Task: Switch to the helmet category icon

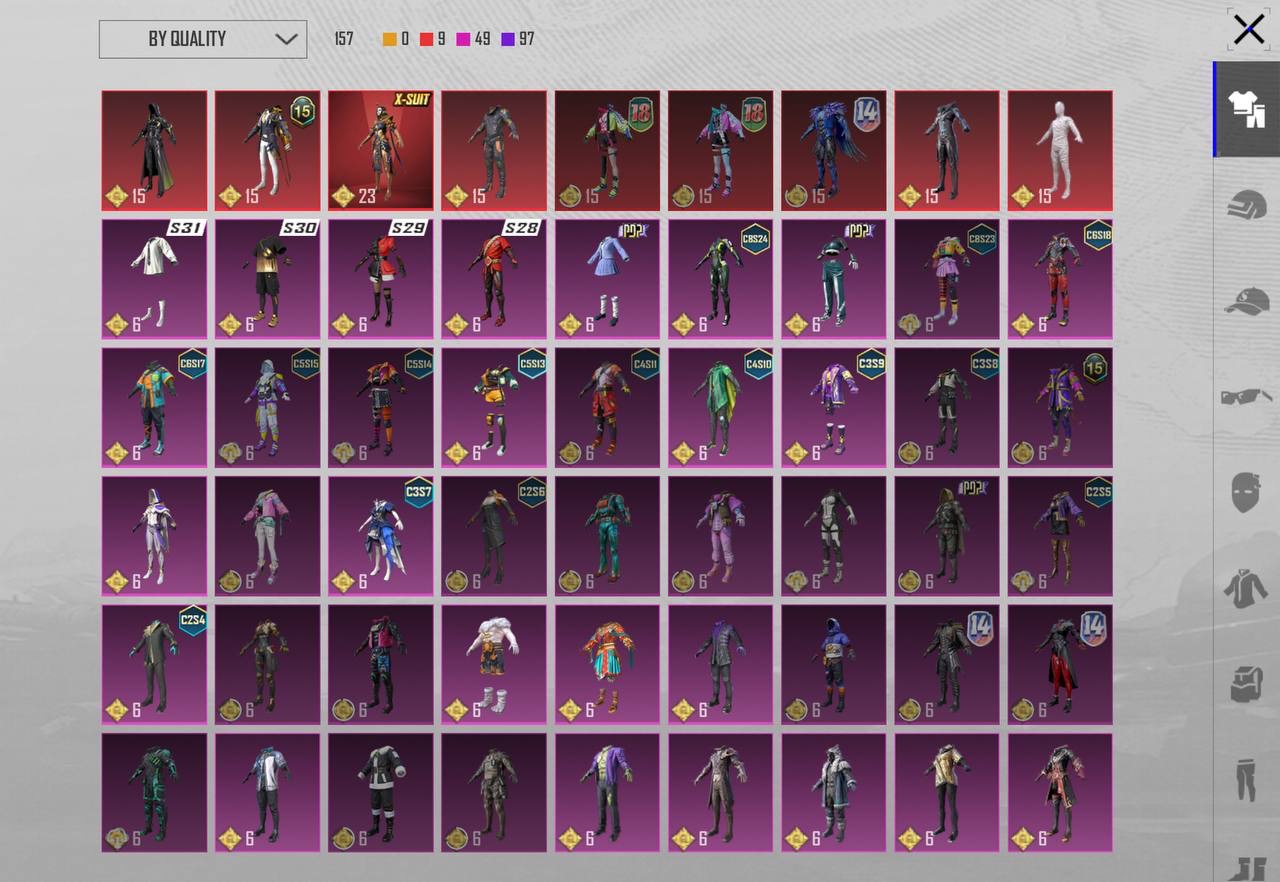Action: pos(1247,205)
